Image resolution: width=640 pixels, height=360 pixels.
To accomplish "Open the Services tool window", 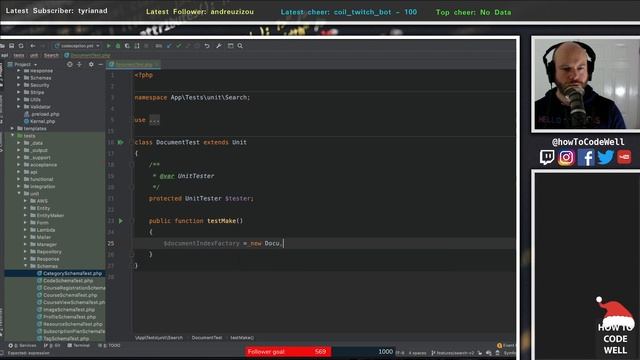I will (22, 345).
